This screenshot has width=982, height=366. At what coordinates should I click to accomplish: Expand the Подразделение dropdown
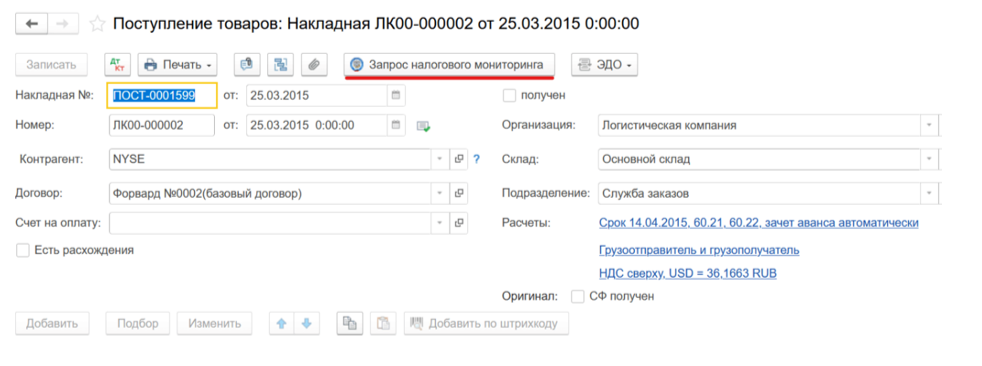coord(929,194)
